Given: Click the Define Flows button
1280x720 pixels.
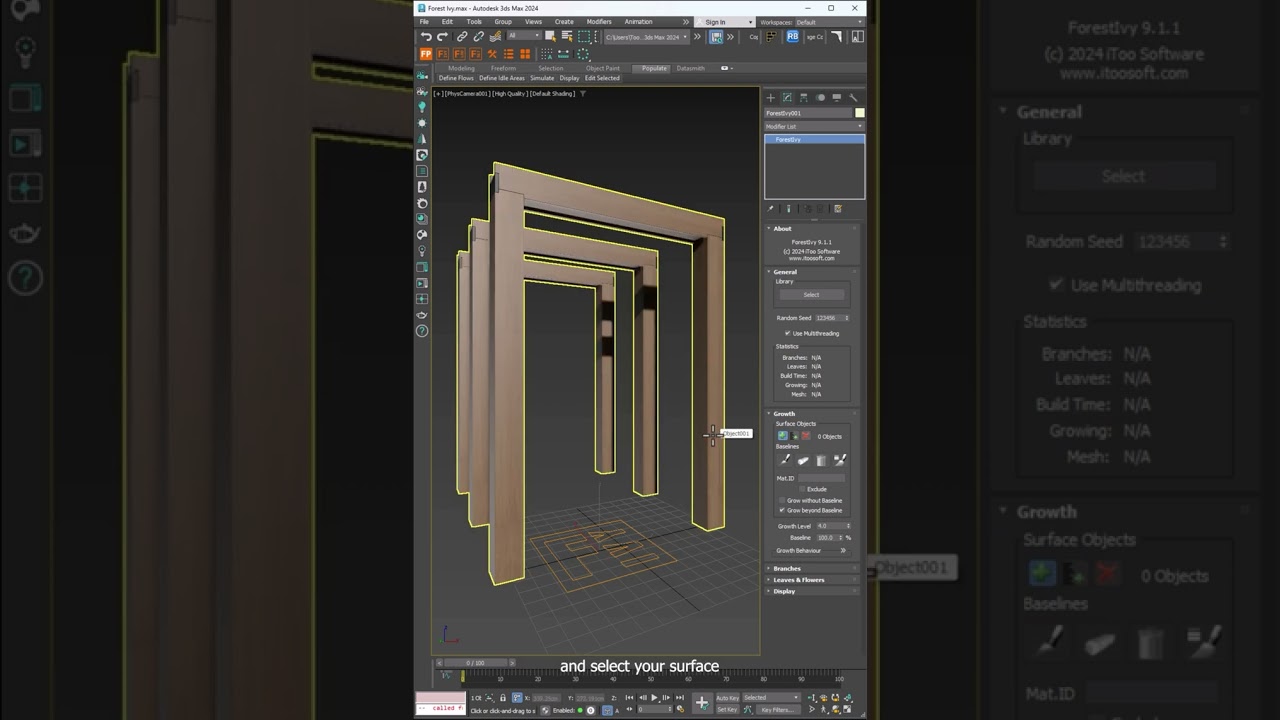Looking at the screenshot, I should [x=456, y=78].
